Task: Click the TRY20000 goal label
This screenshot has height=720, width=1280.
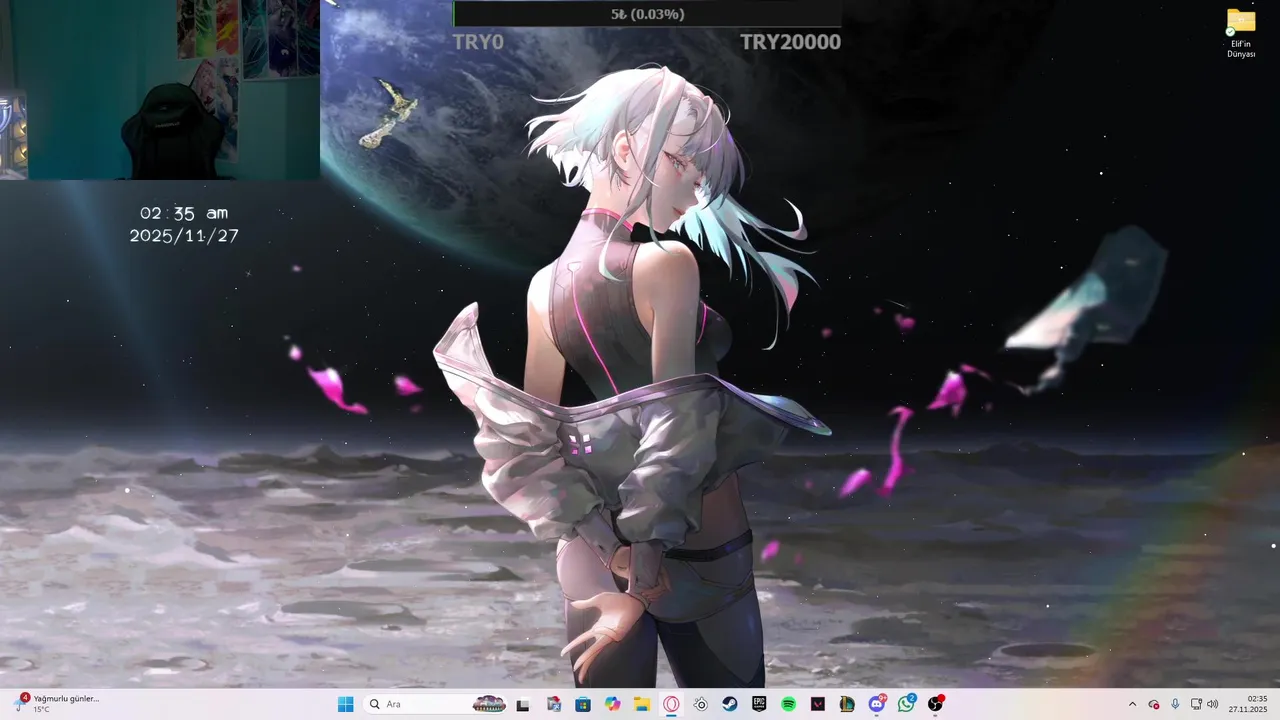Action: click(x=790, y=42)
